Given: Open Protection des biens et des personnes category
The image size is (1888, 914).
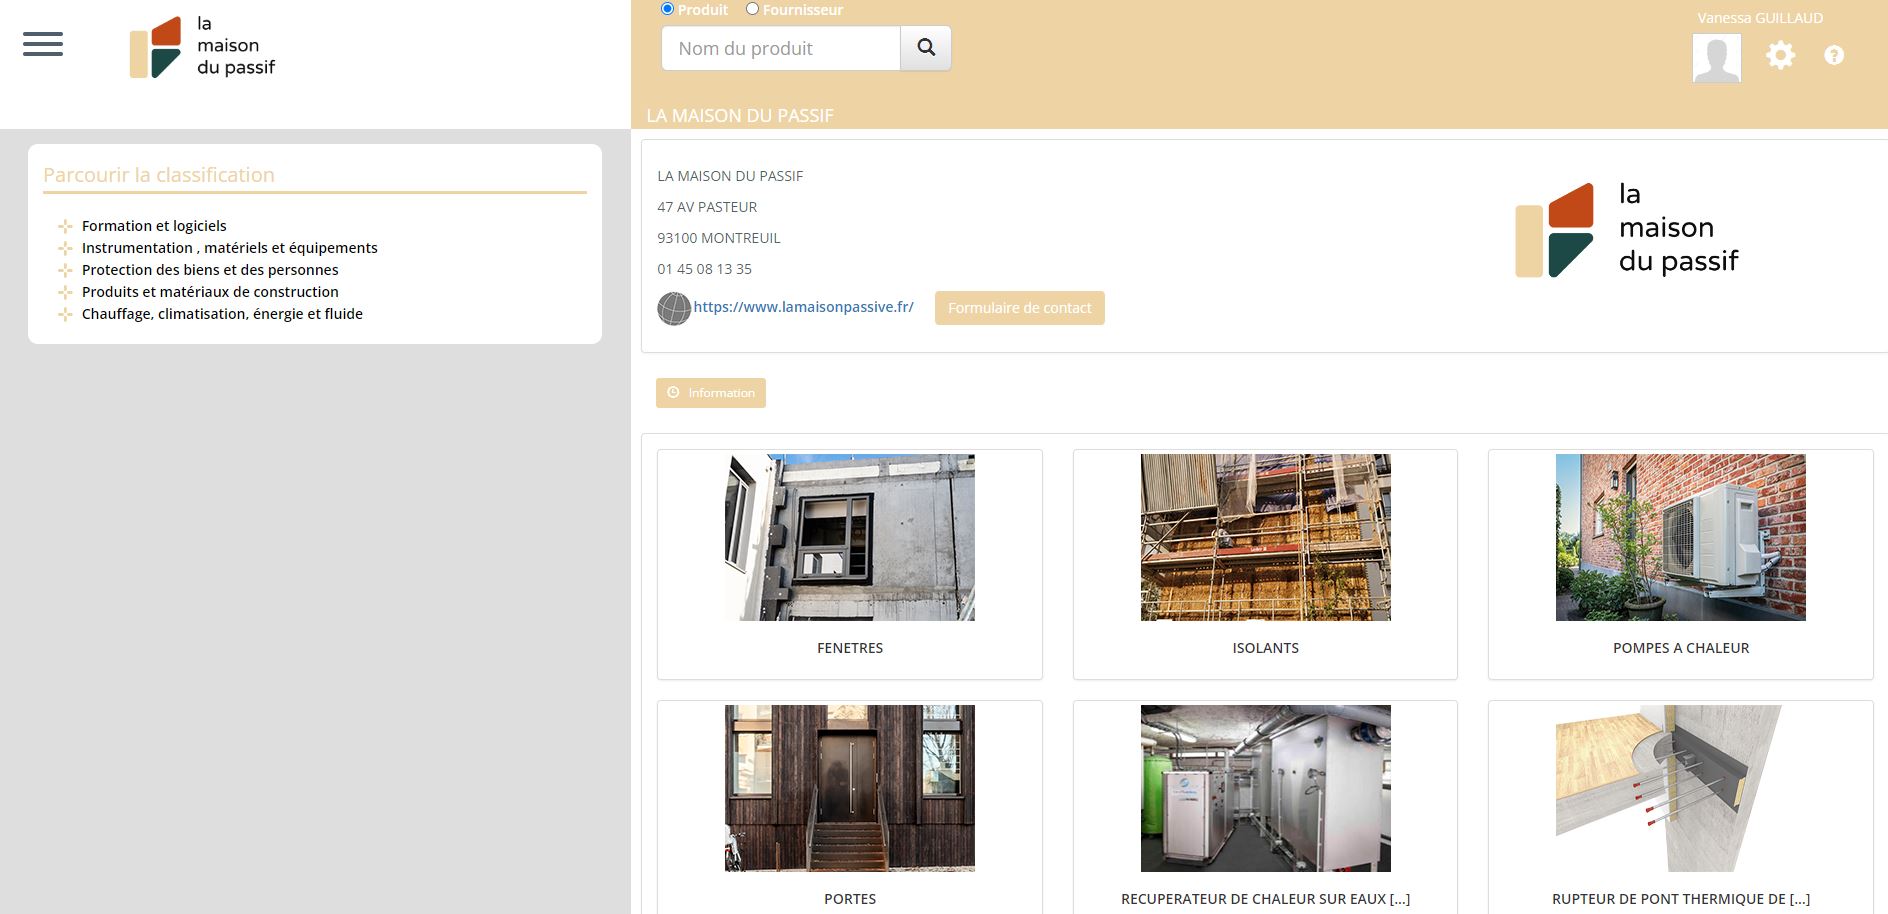Looking at the screenshot, I should (210, 270).
